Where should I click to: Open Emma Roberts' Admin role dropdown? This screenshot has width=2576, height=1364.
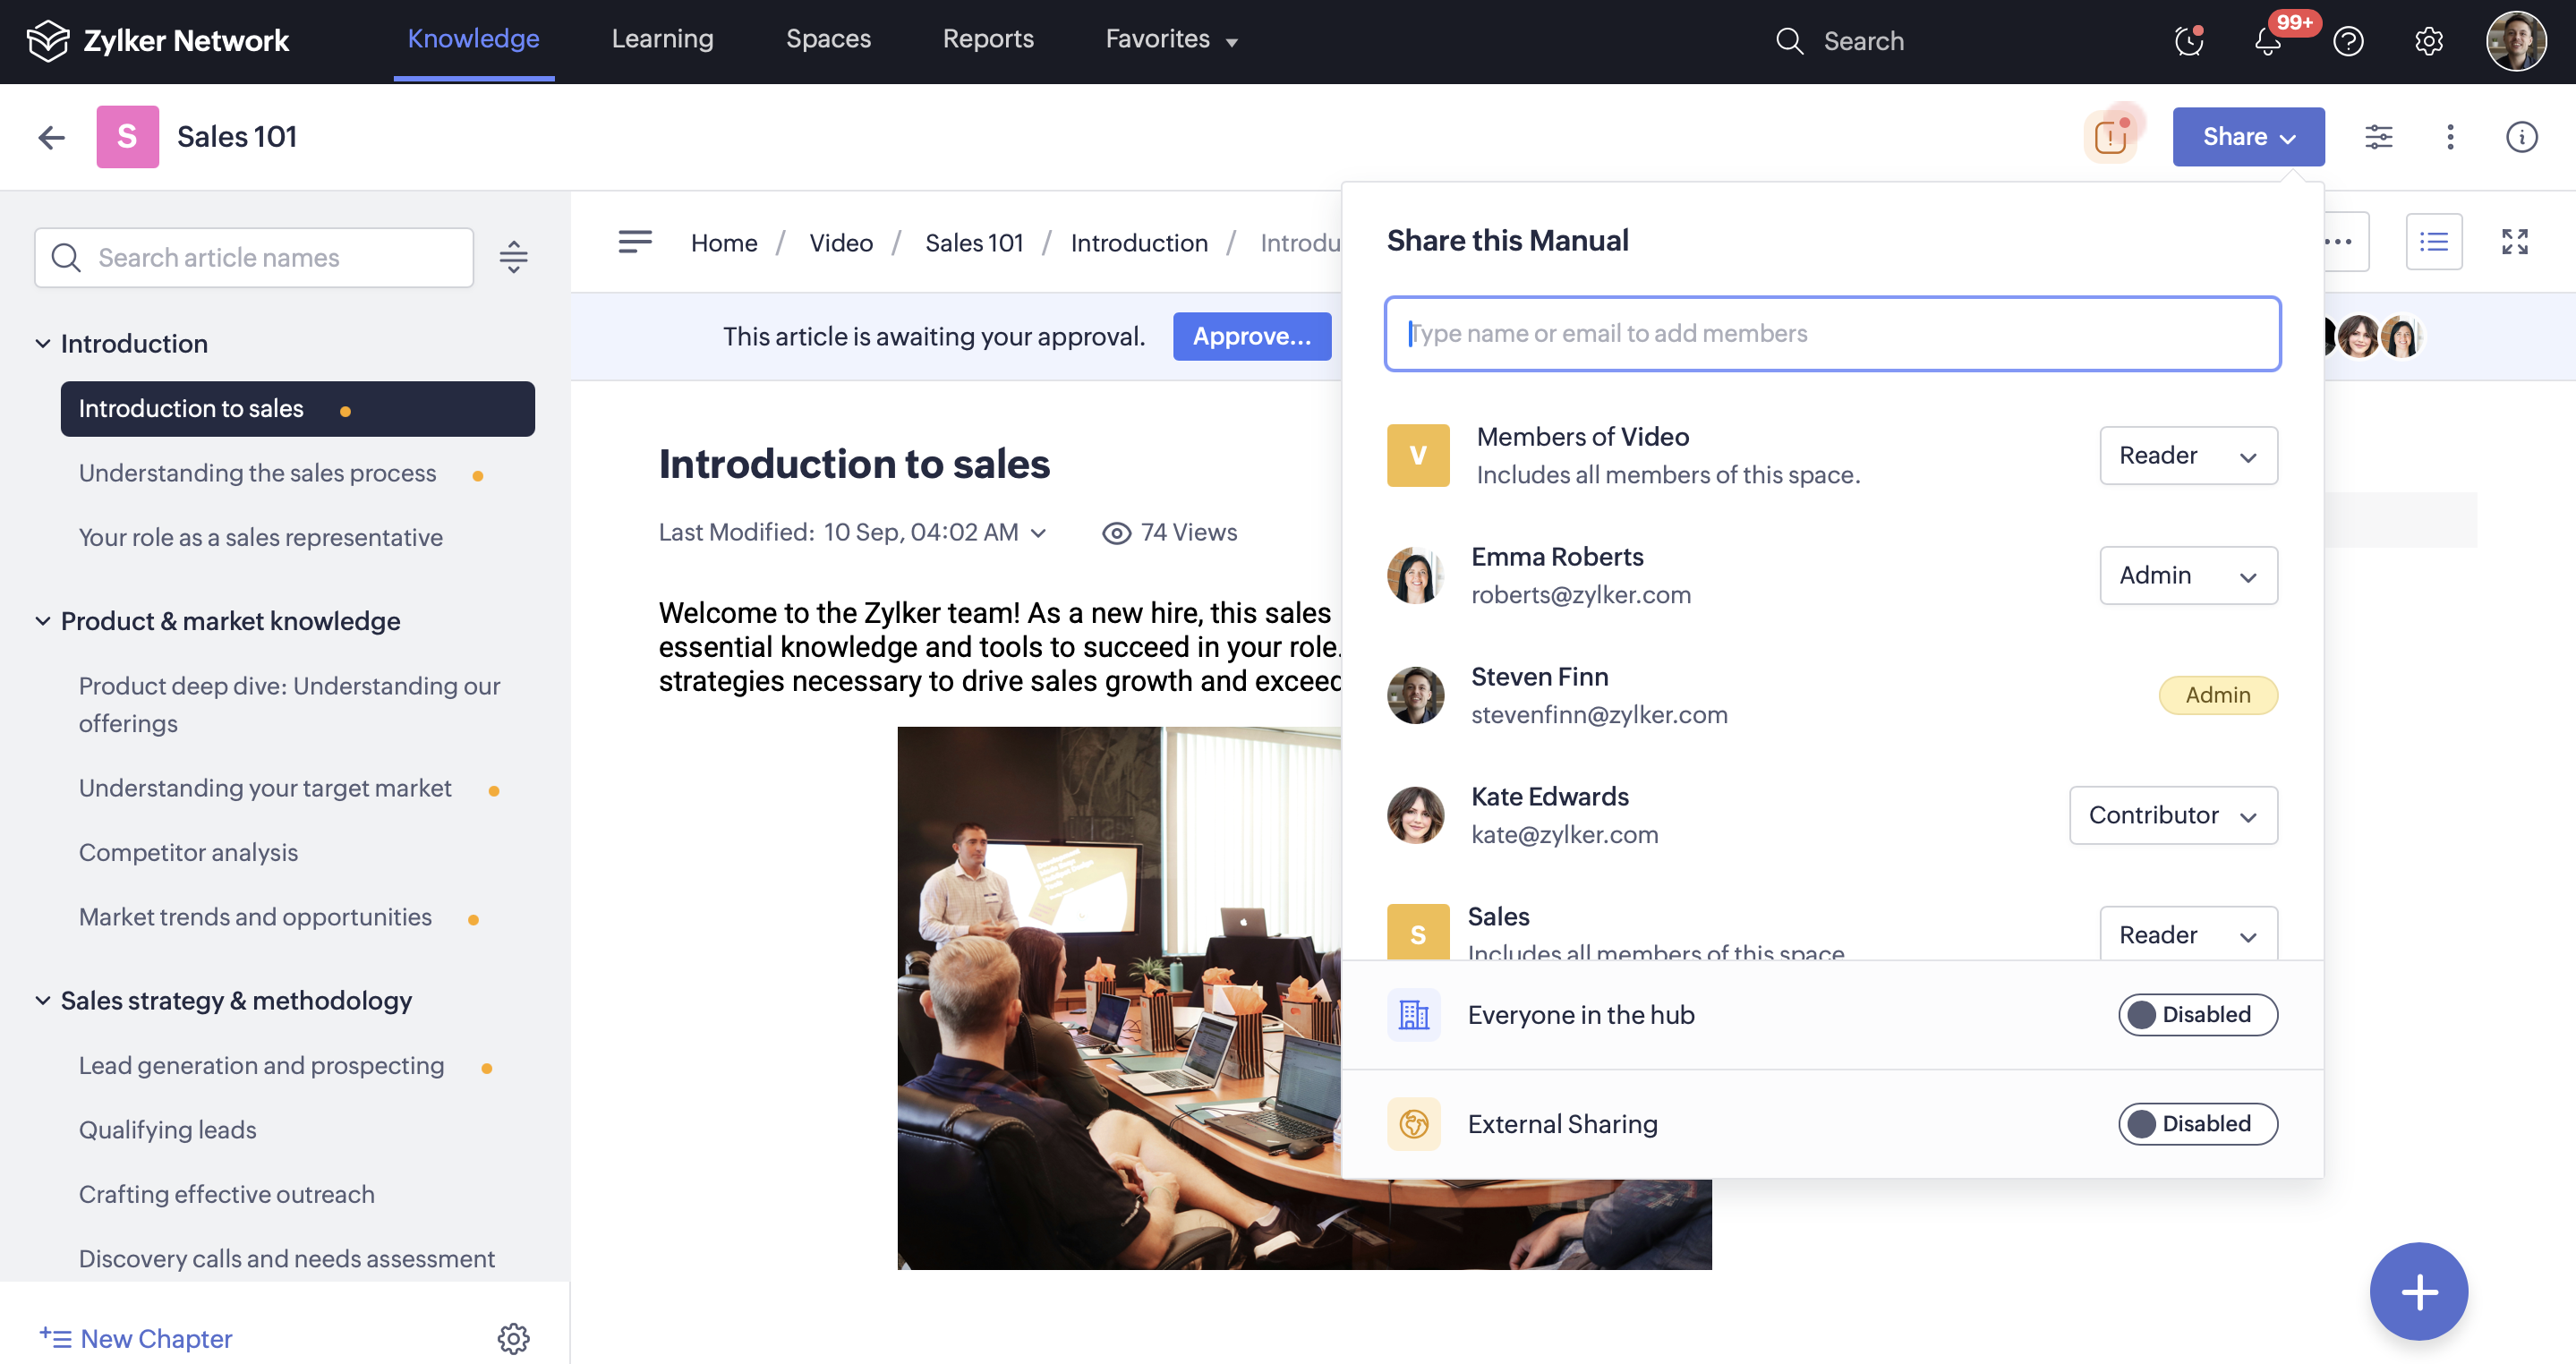2188,575
